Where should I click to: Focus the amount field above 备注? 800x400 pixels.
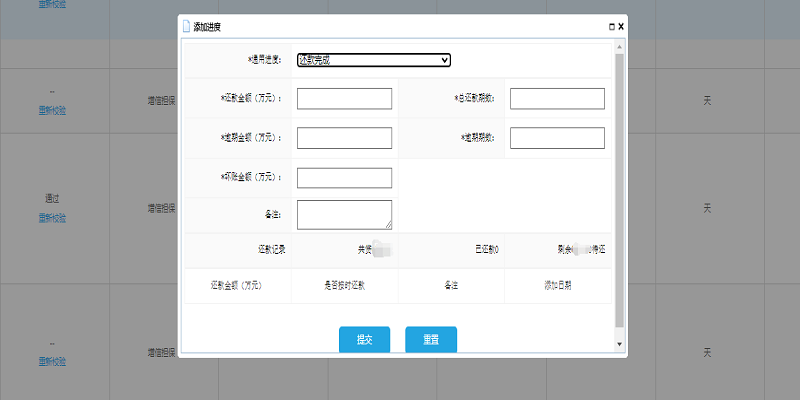pos(344,177)
